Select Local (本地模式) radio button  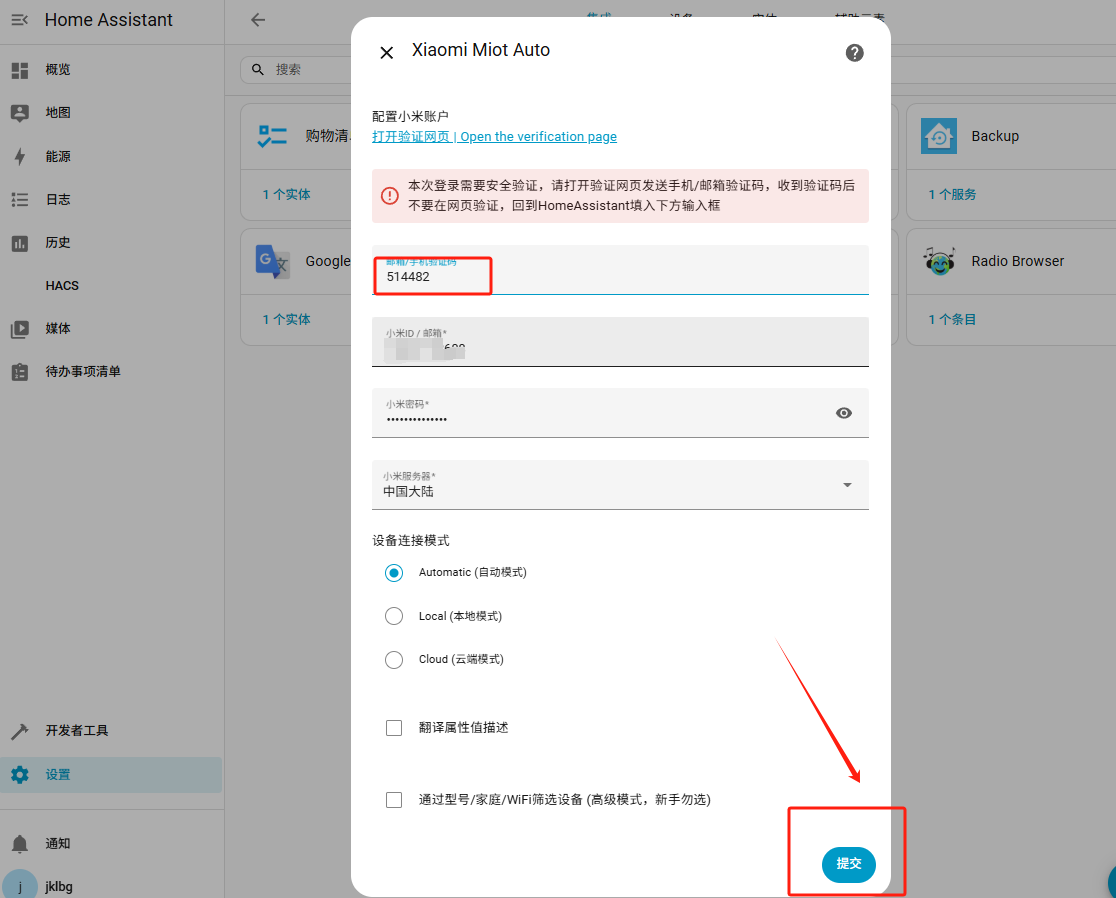pos(394,616)
